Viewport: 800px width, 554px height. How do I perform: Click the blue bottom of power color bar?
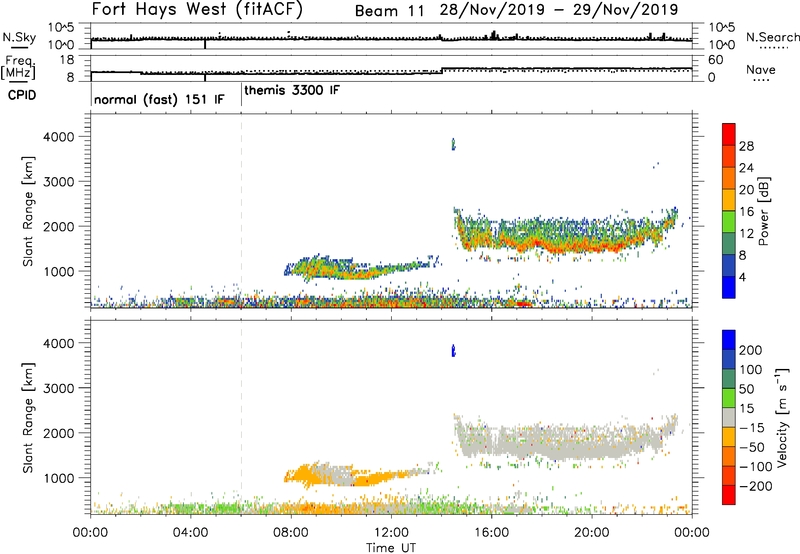coord(729,287)
